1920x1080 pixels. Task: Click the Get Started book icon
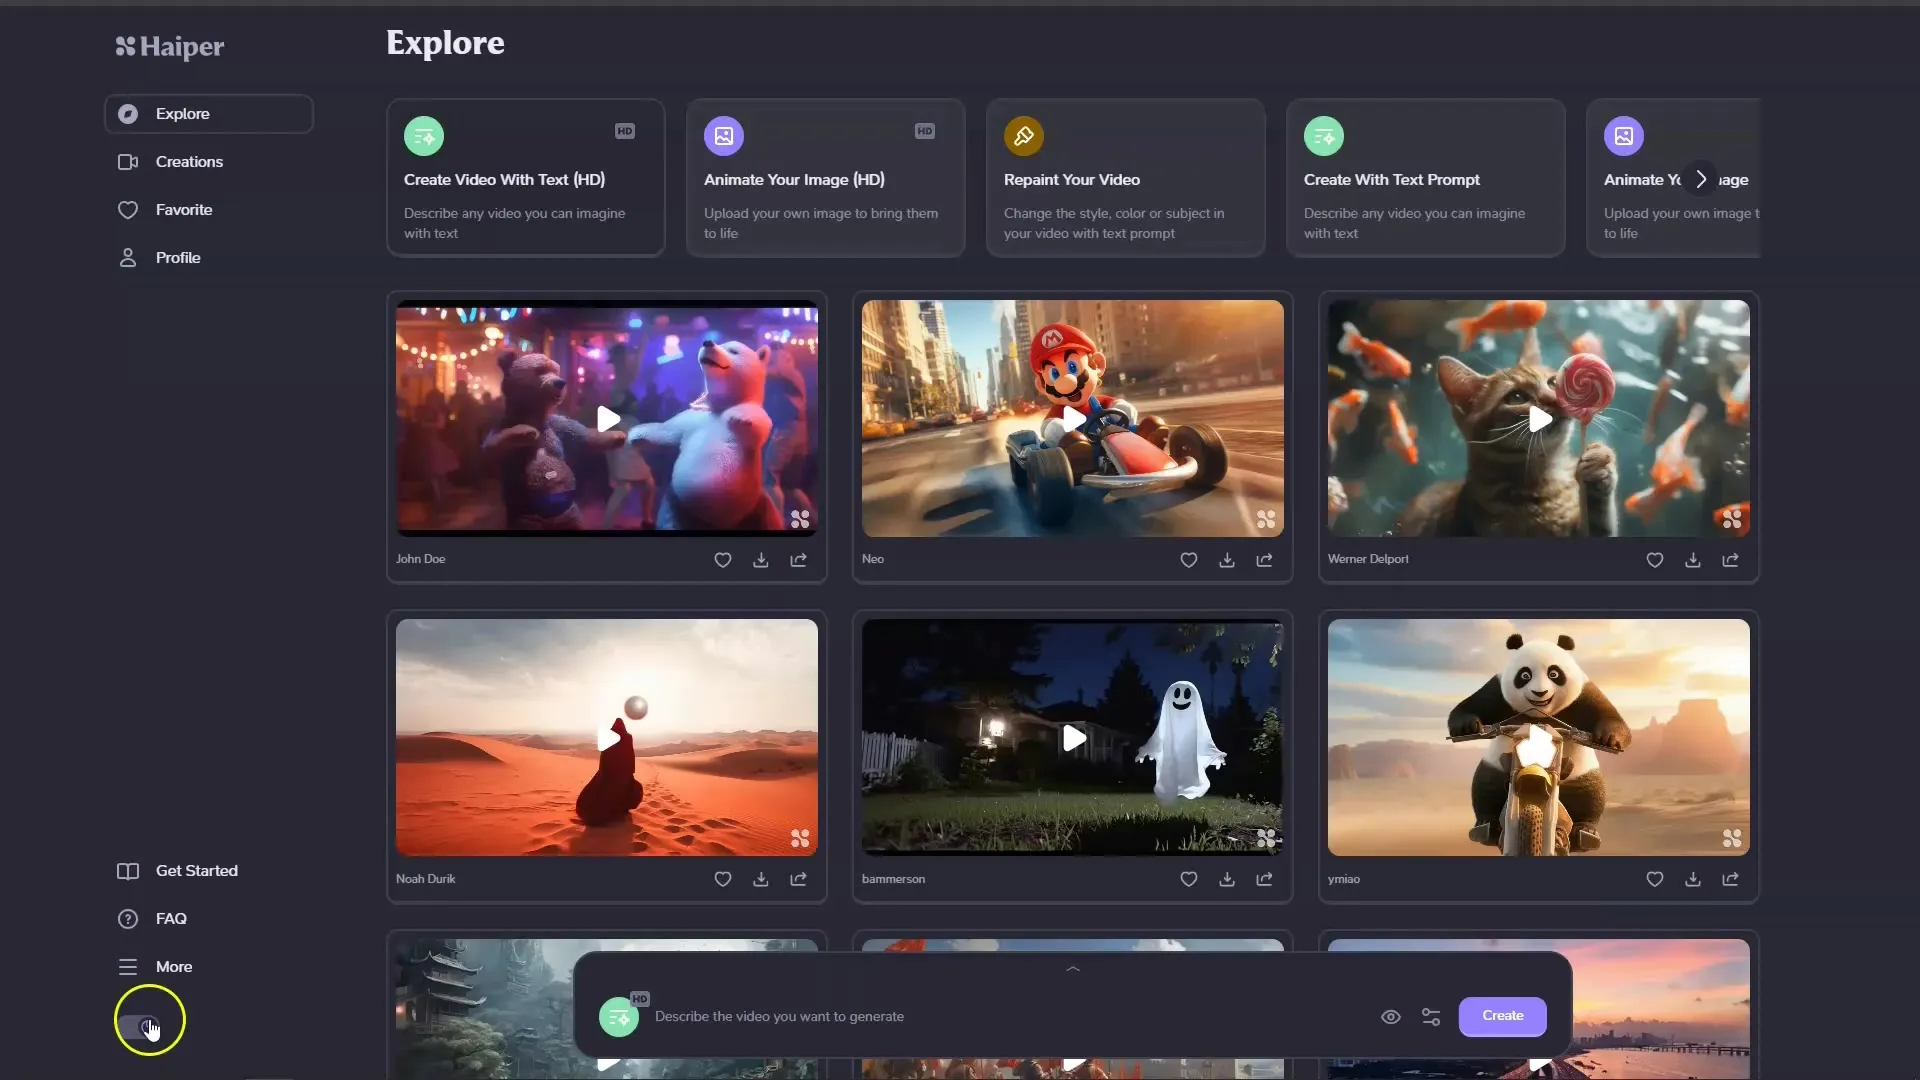pos(128,870)
